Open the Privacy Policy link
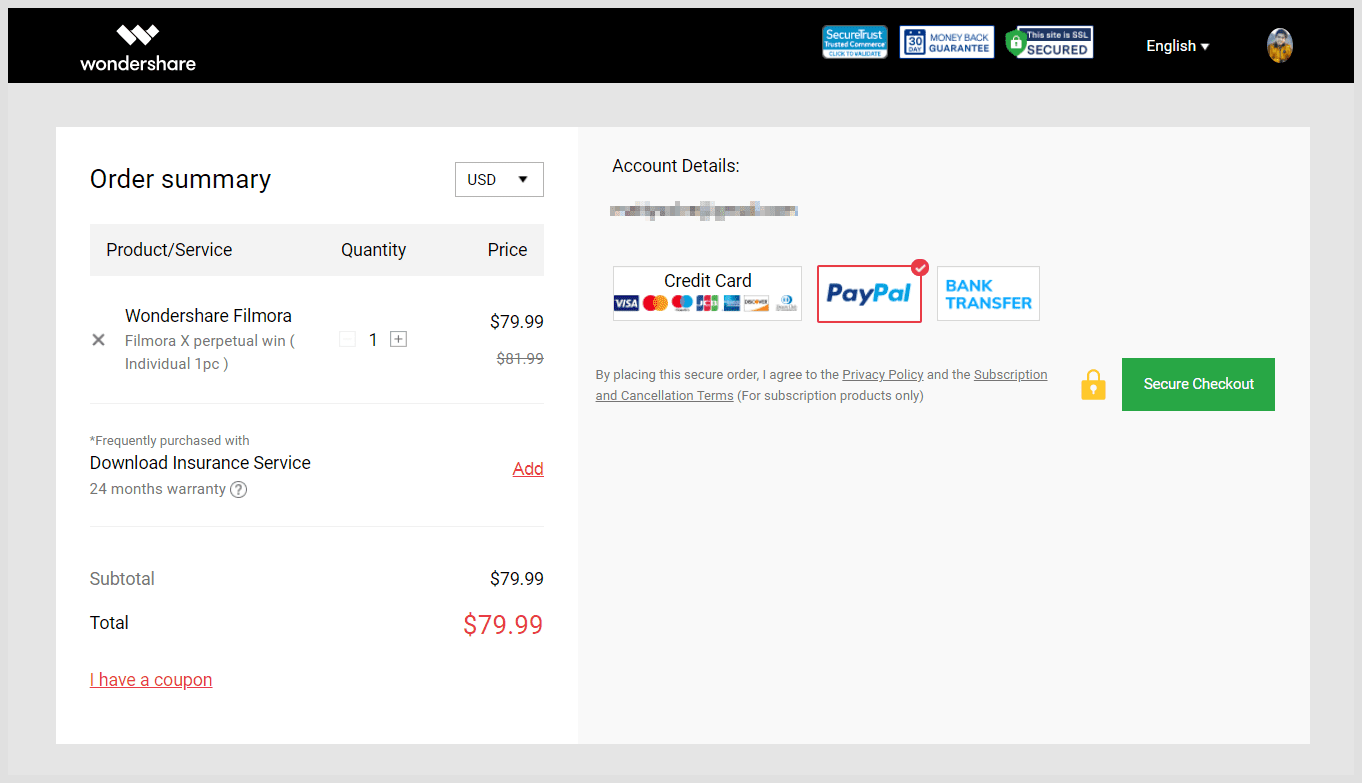The image size is (1362, 783). (883, 375)
